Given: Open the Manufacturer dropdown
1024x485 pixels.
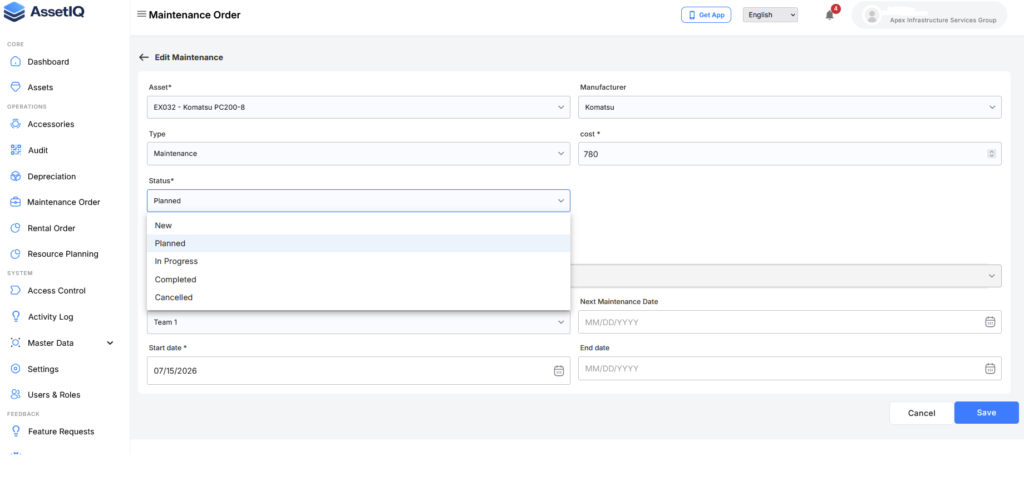Looking at the screenshot, I should coord(790,107).
